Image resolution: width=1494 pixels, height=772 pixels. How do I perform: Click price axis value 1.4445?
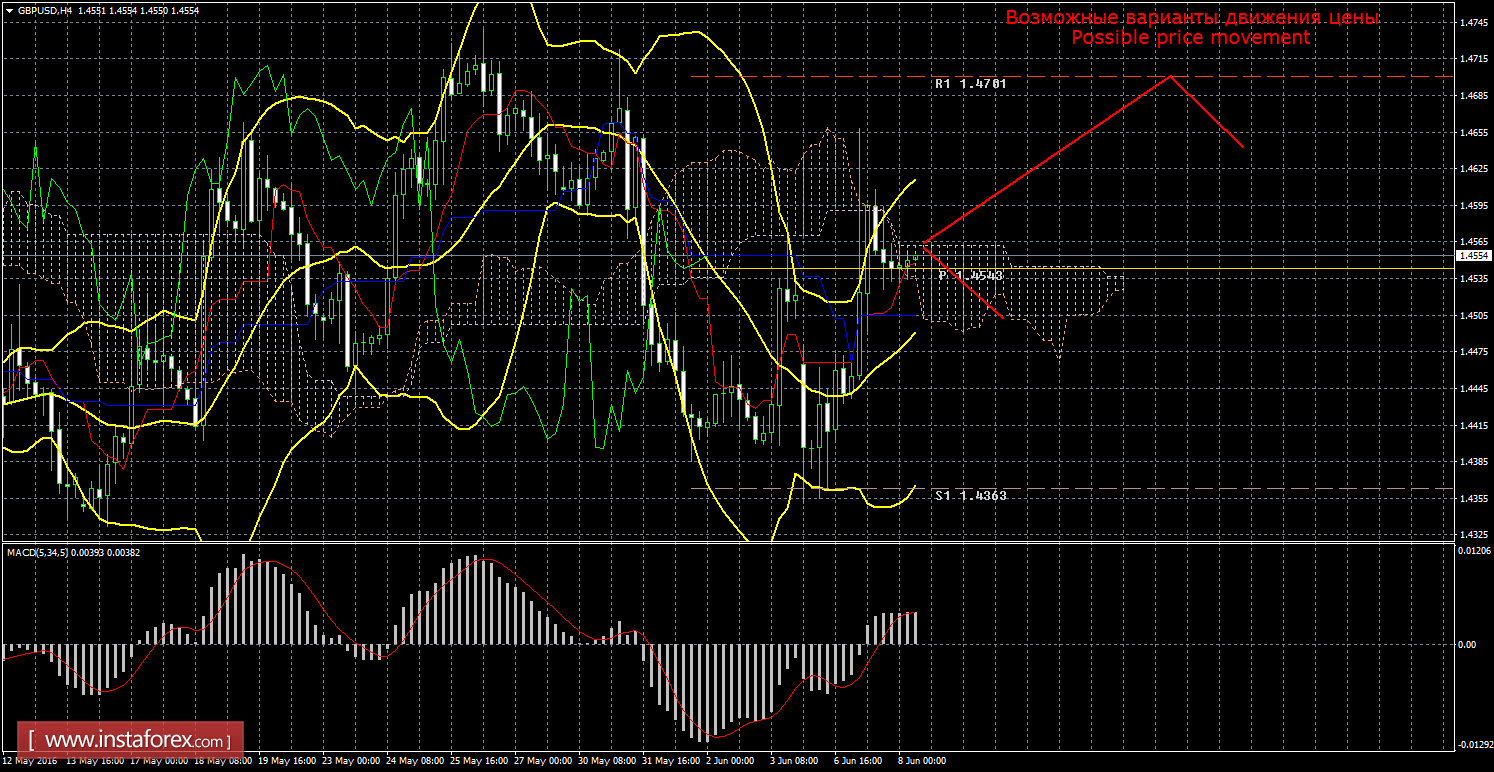click(x=1472, y=390)
